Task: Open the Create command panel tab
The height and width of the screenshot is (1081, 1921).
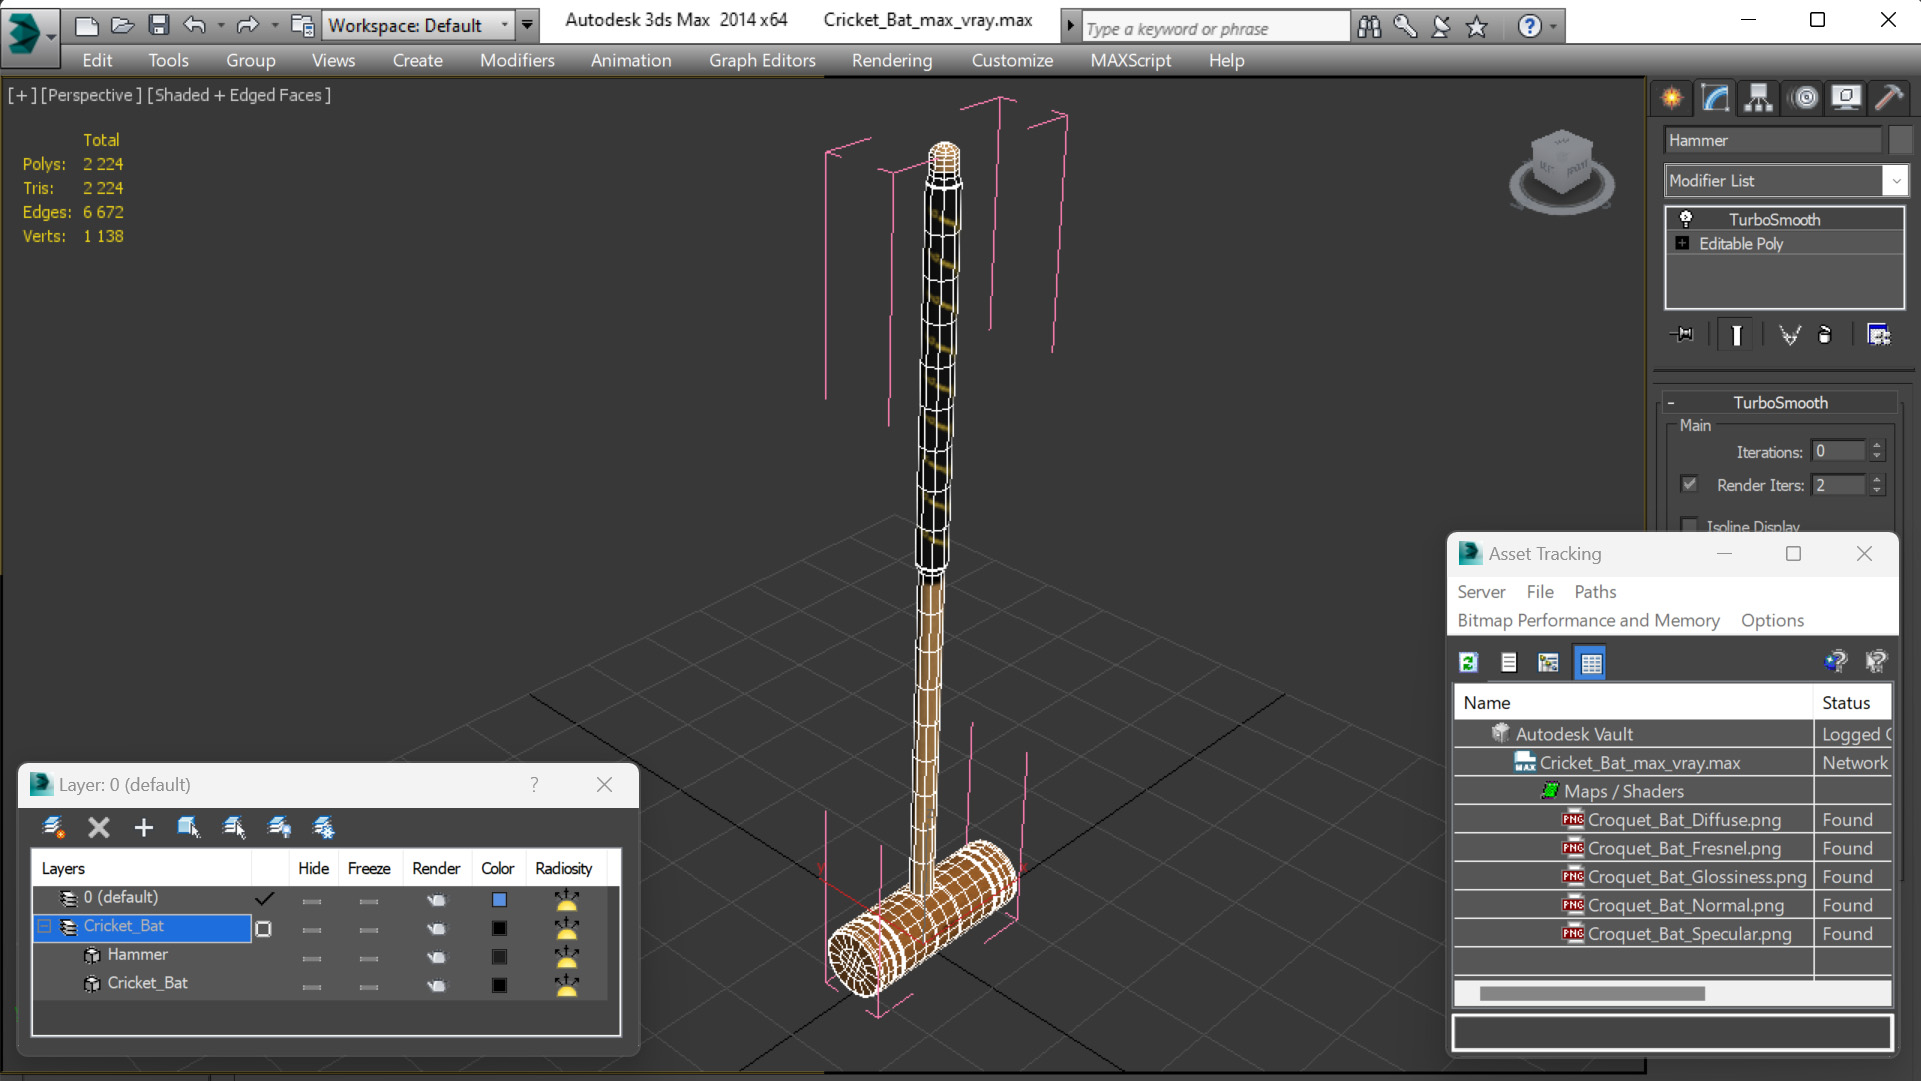Action: tap(1672, 98)
